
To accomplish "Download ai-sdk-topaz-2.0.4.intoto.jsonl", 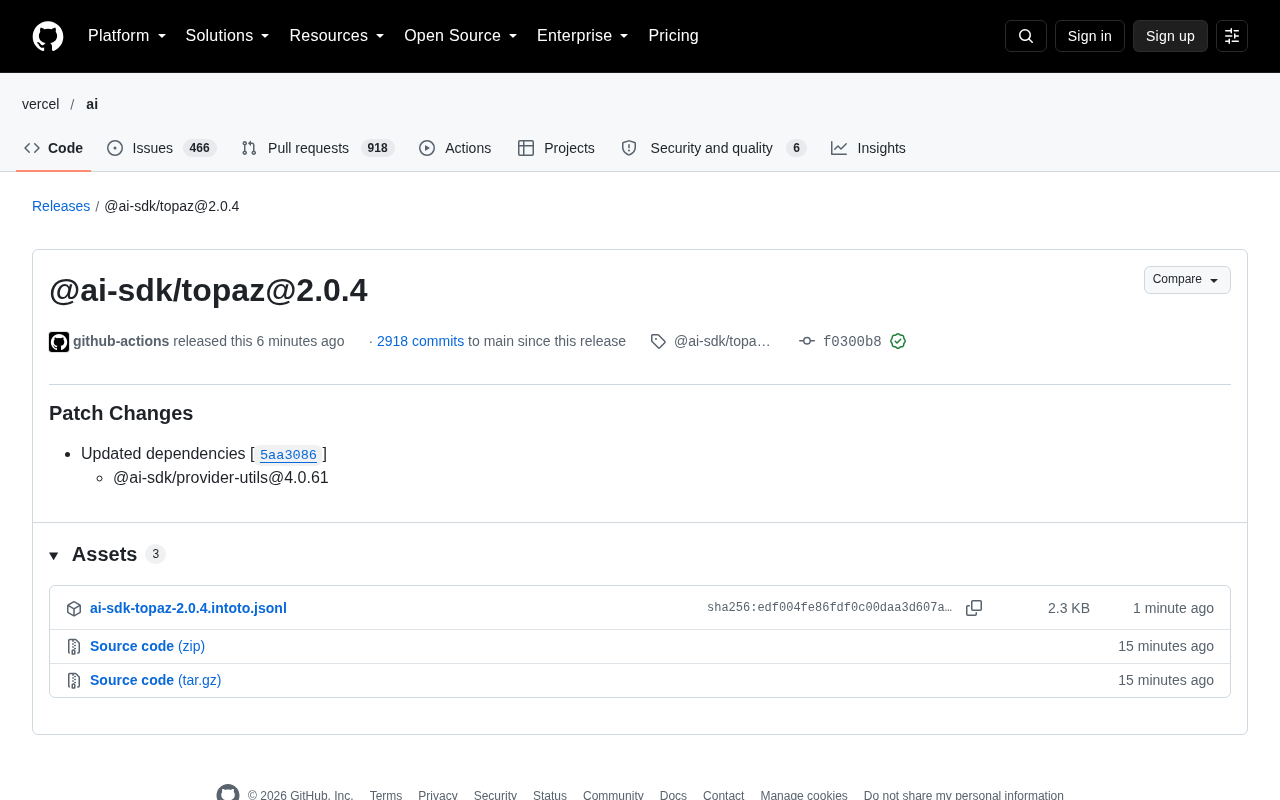I will [x=188, y=608].
